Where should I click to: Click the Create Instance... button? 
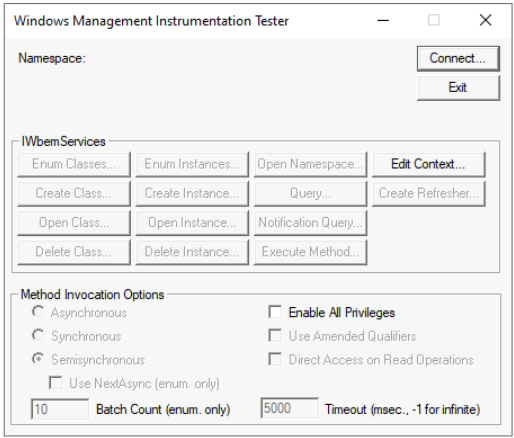(x=192, y=193)
